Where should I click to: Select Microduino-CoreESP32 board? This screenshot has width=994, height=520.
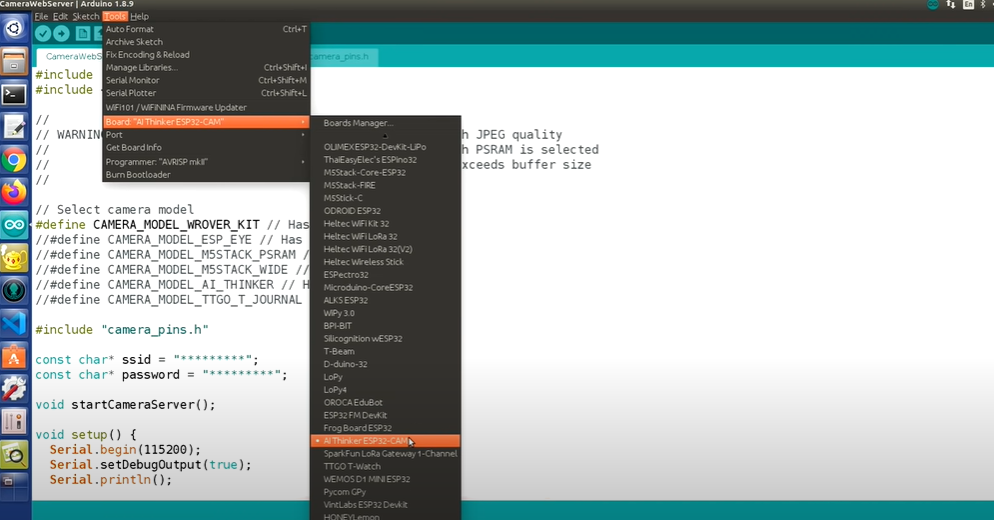[x=385, y=287]
